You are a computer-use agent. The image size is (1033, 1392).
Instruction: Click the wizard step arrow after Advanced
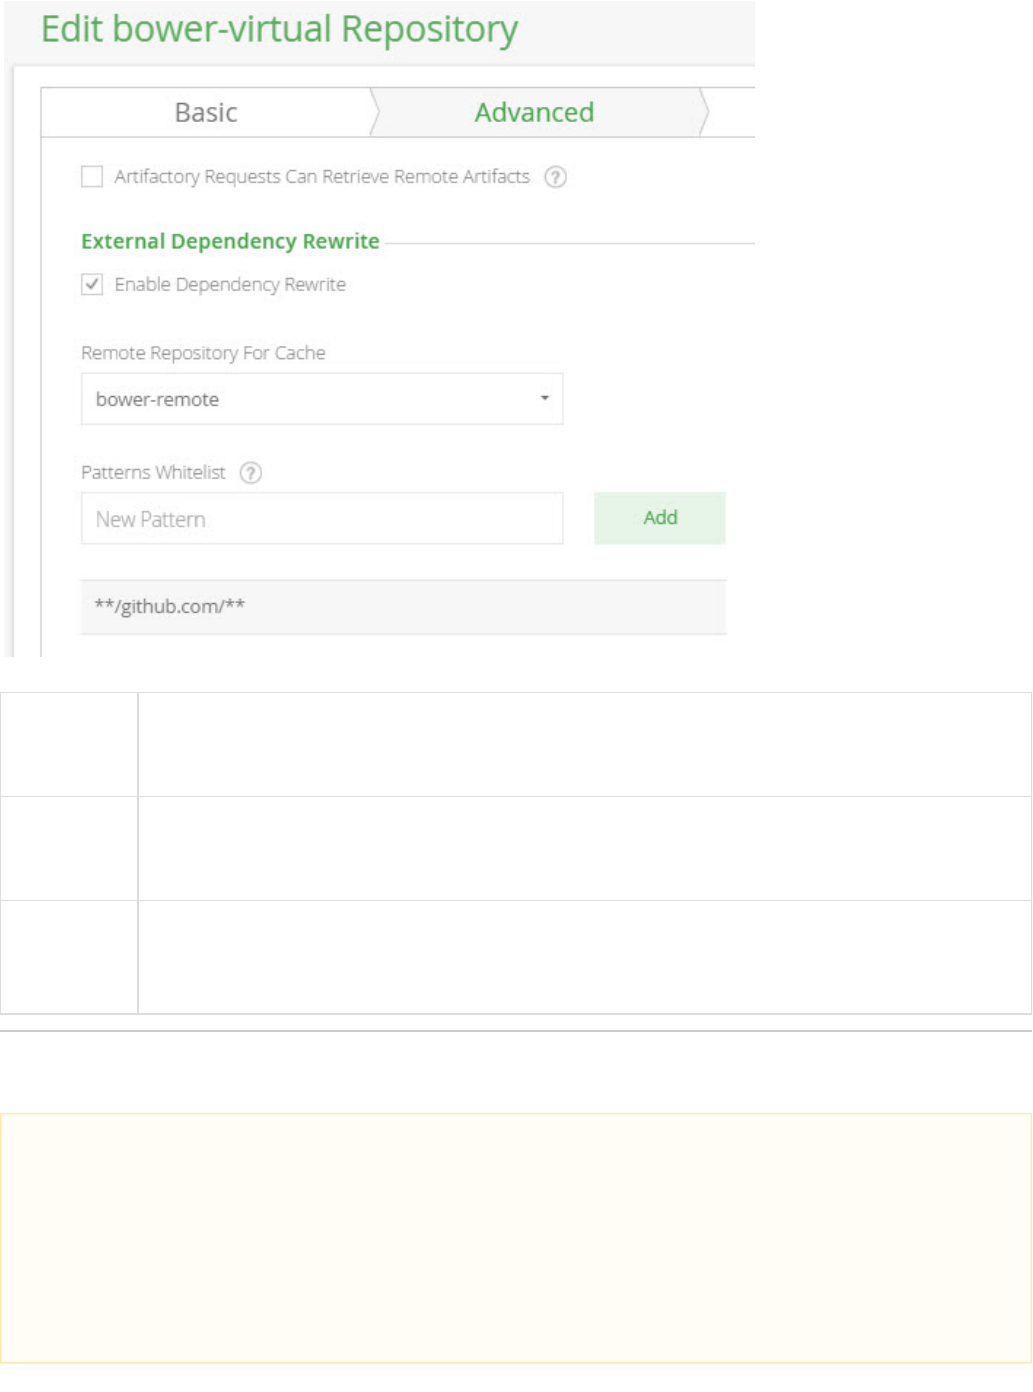click(704, 113)
